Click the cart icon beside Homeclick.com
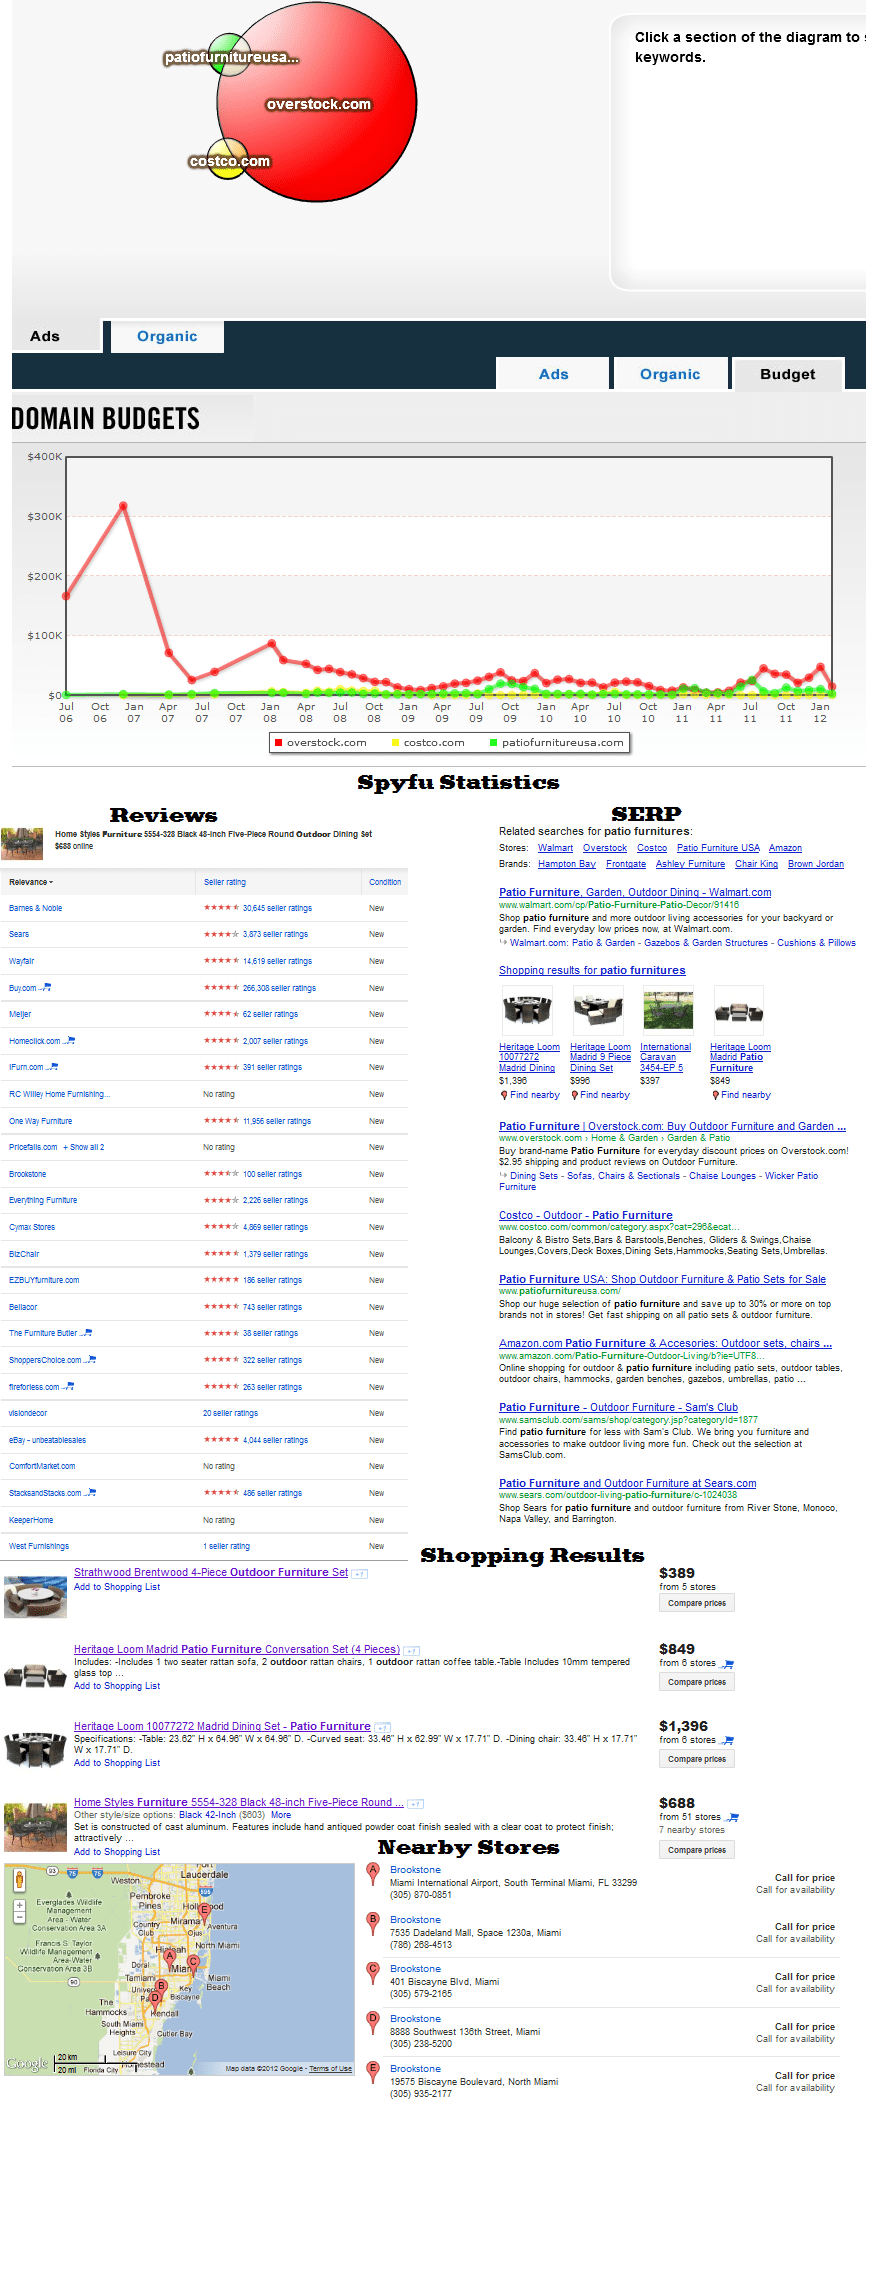875x2274 pixels. click(x=70, y=1041)
